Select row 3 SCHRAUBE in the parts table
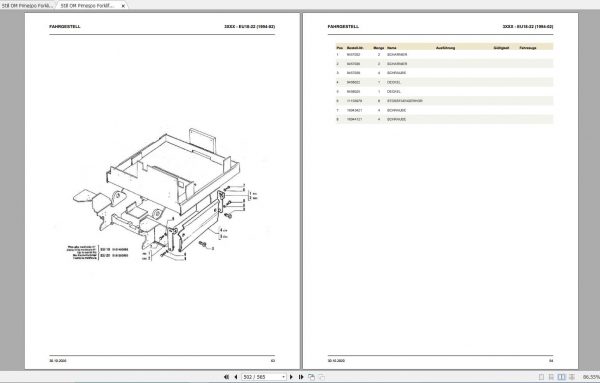Image resolution: width=600 pixels, height=383 pixels. click(445, 73)
